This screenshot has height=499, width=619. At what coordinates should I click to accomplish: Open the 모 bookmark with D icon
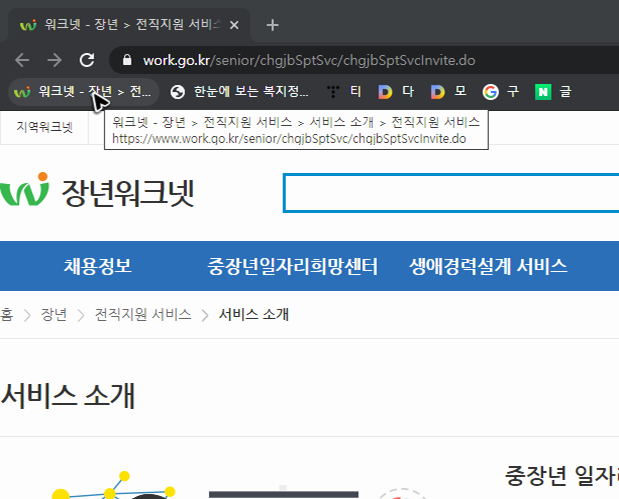[448, 92]
